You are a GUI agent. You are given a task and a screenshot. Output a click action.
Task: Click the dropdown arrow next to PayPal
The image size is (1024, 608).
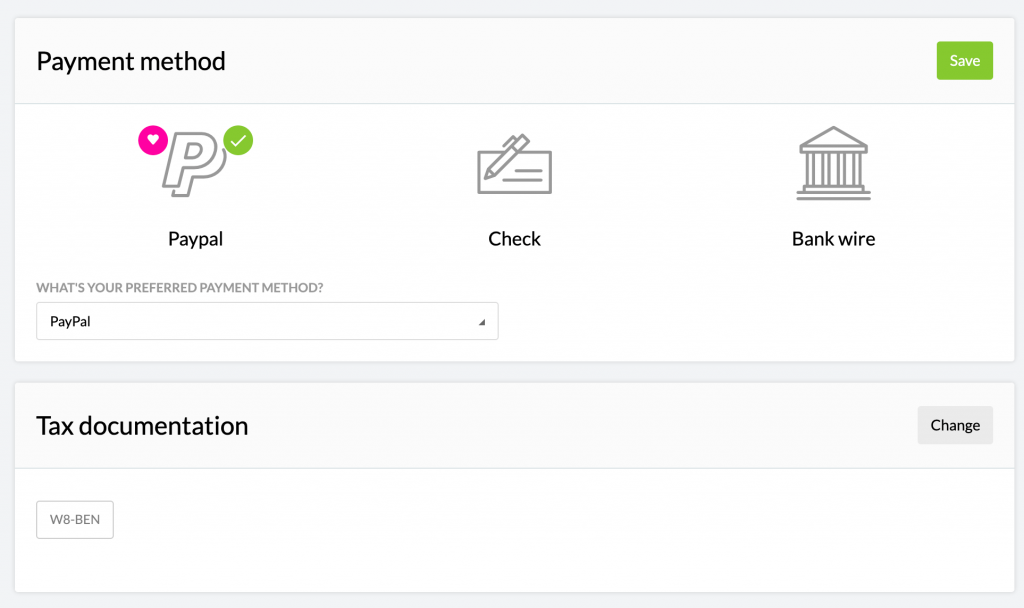pos(482,322)
